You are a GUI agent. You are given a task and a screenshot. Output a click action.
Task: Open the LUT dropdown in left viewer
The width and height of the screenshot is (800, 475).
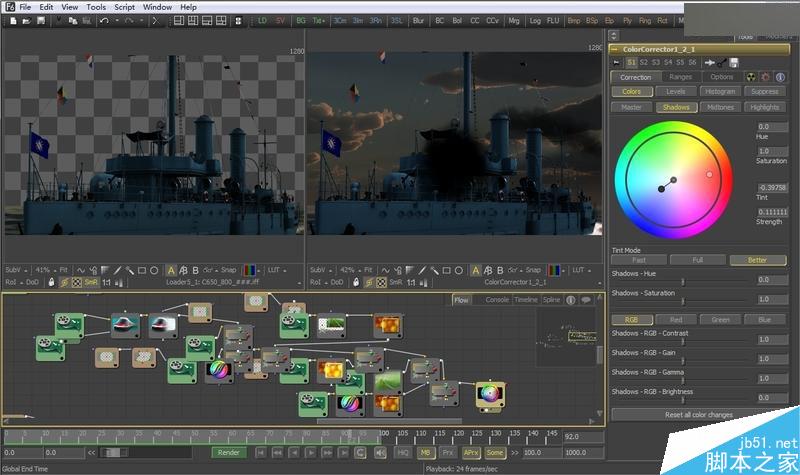[274, 270]
